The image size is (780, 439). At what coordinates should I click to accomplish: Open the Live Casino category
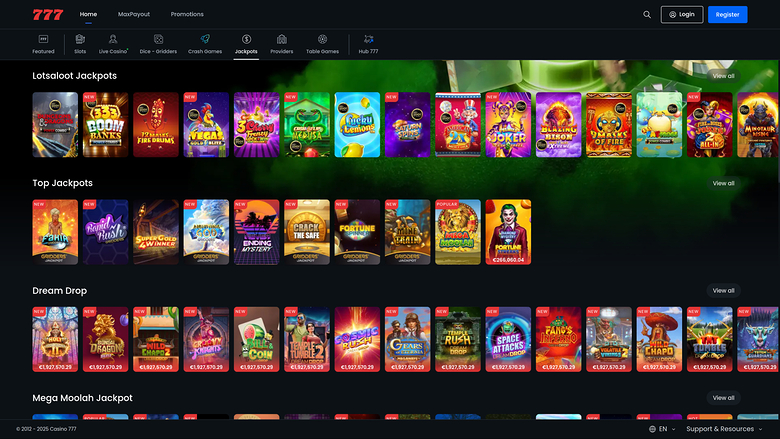113,44
